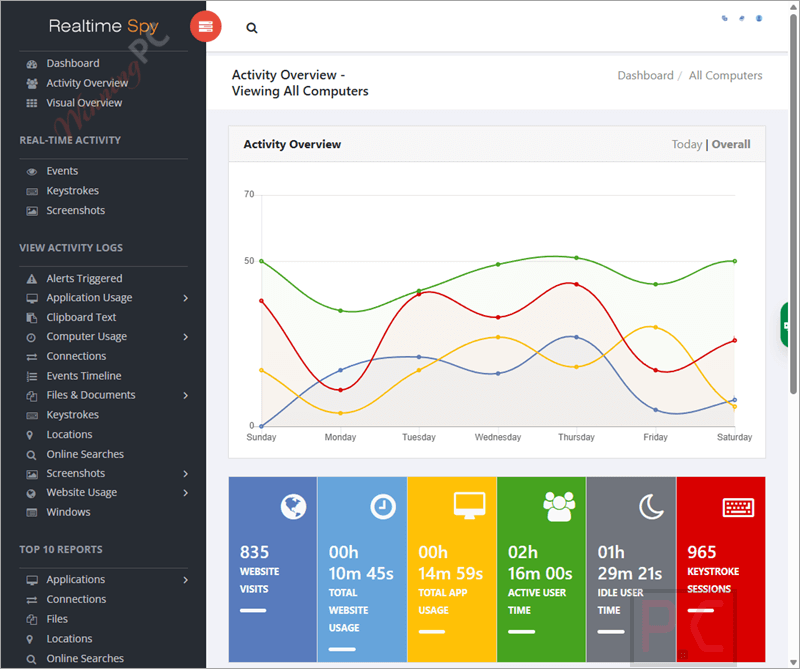Open the user account icon in the header
800x669 pixels.
pyautogui.click(x=759, y=18)
